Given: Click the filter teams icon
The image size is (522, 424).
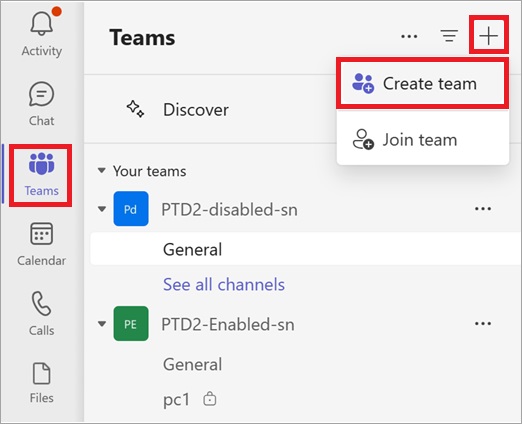Looking at the screenshot, I should point(449,36).
